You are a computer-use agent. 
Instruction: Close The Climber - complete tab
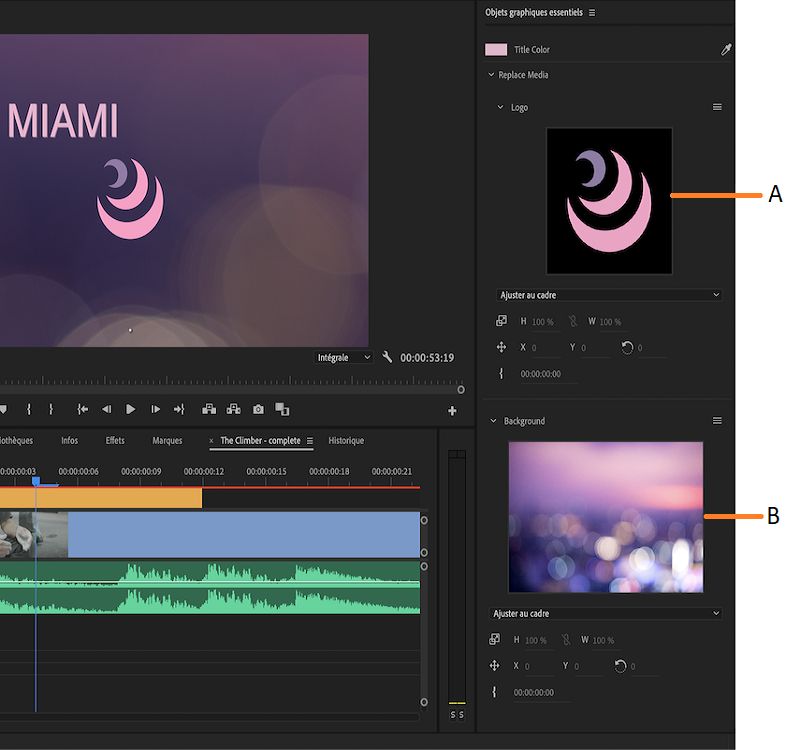211,441
